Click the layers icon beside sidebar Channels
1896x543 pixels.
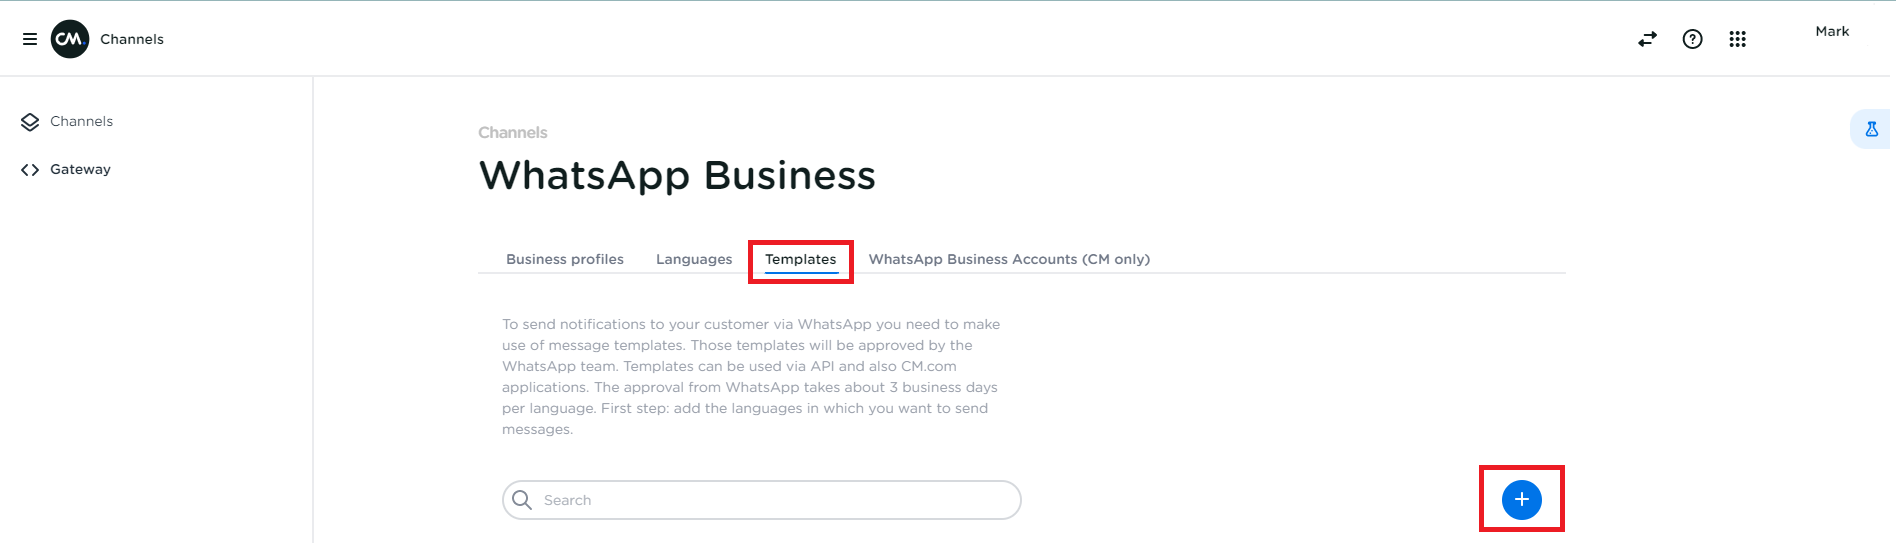[30, 122]
